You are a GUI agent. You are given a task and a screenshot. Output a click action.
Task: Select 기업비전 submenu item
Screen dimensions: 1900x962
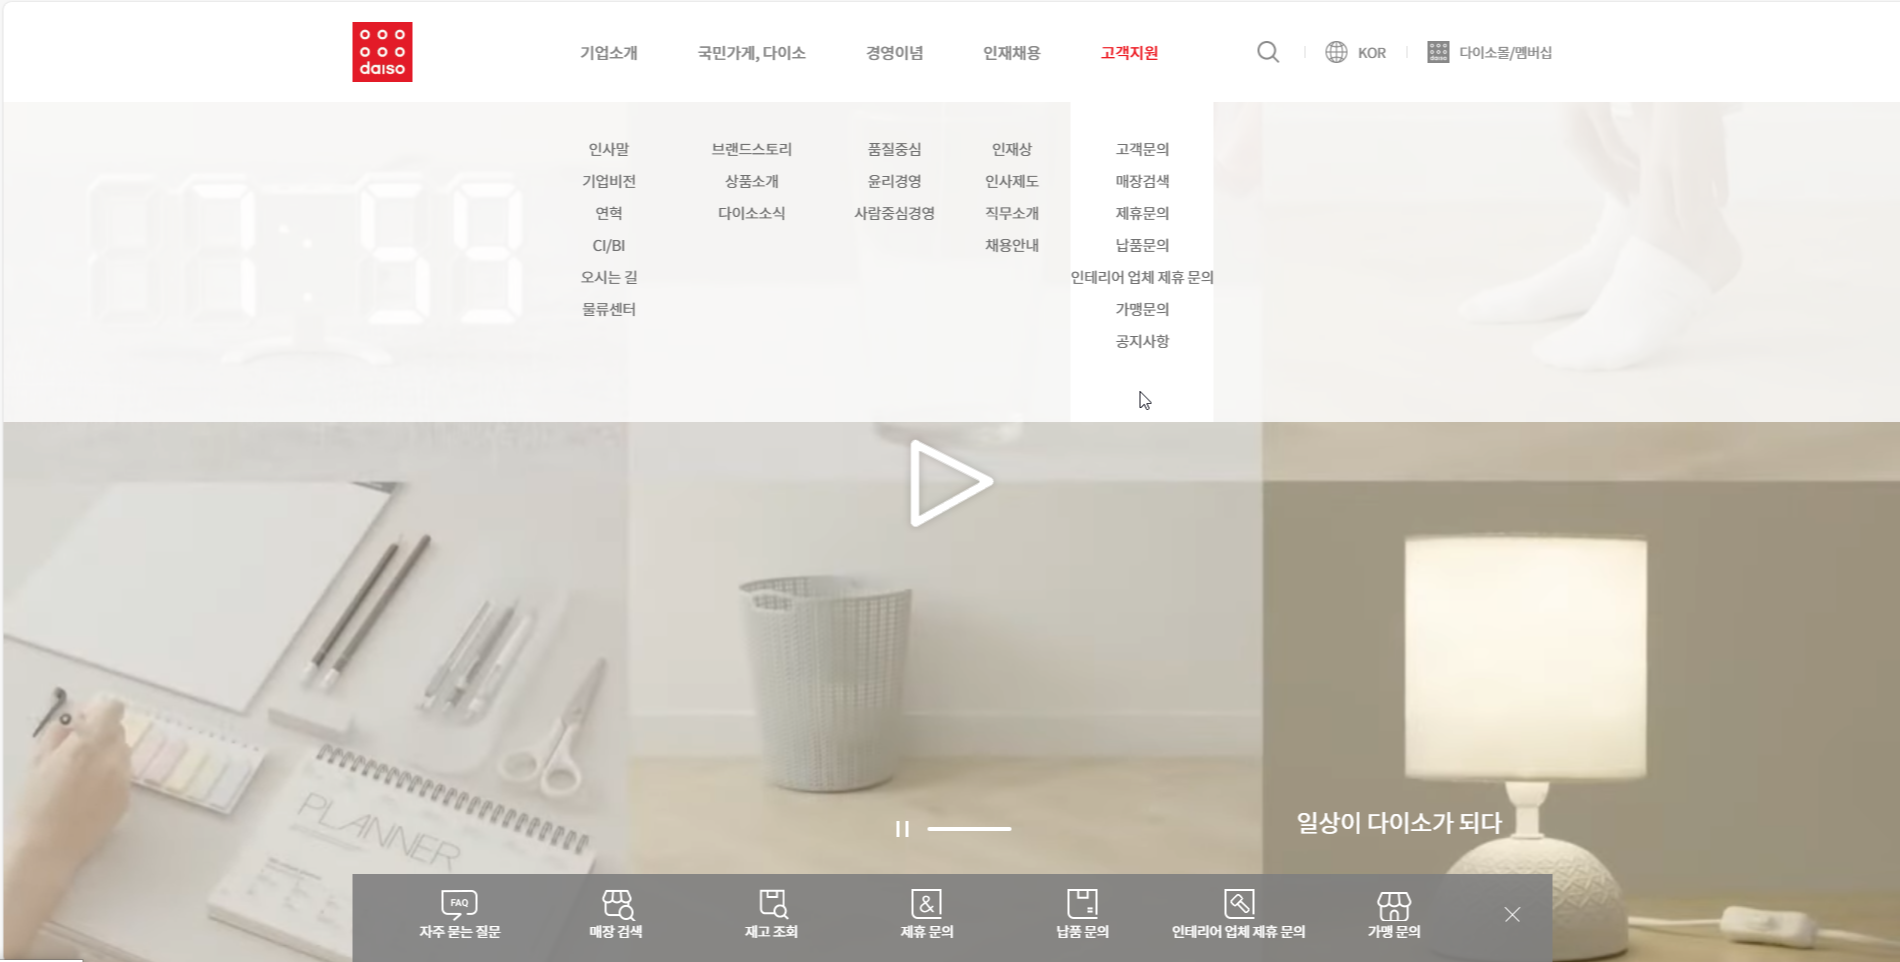(x=609, y=181)
